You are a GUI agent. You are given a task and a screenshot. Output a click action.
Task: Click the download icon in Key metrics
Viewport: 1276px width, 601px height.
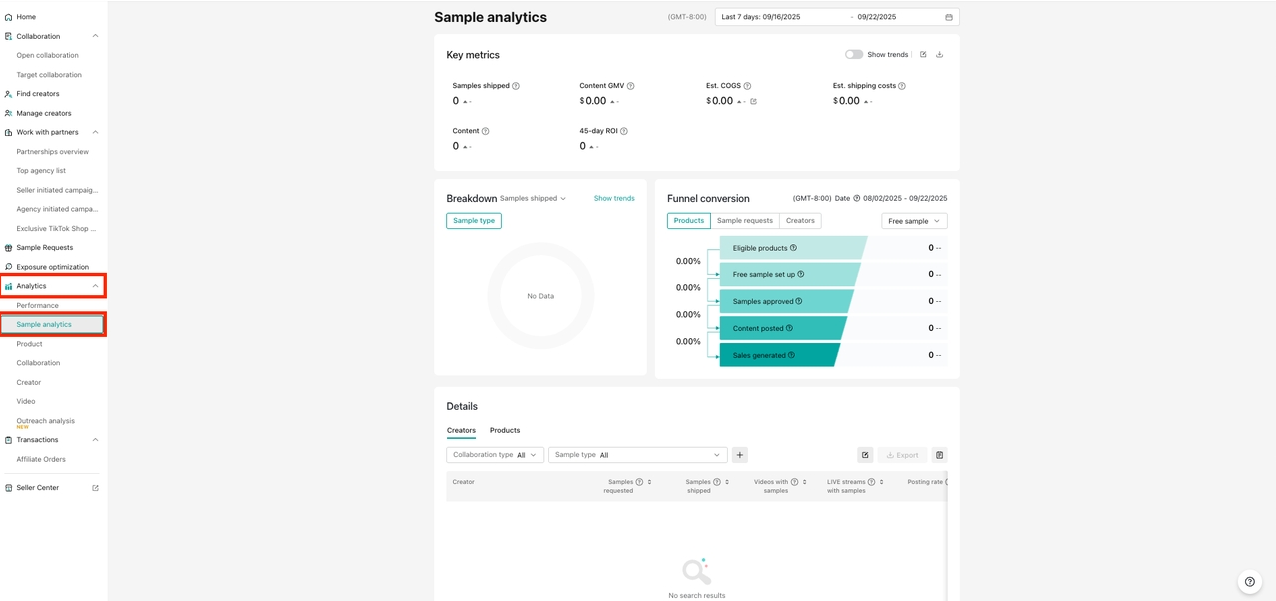click(939, 55)
